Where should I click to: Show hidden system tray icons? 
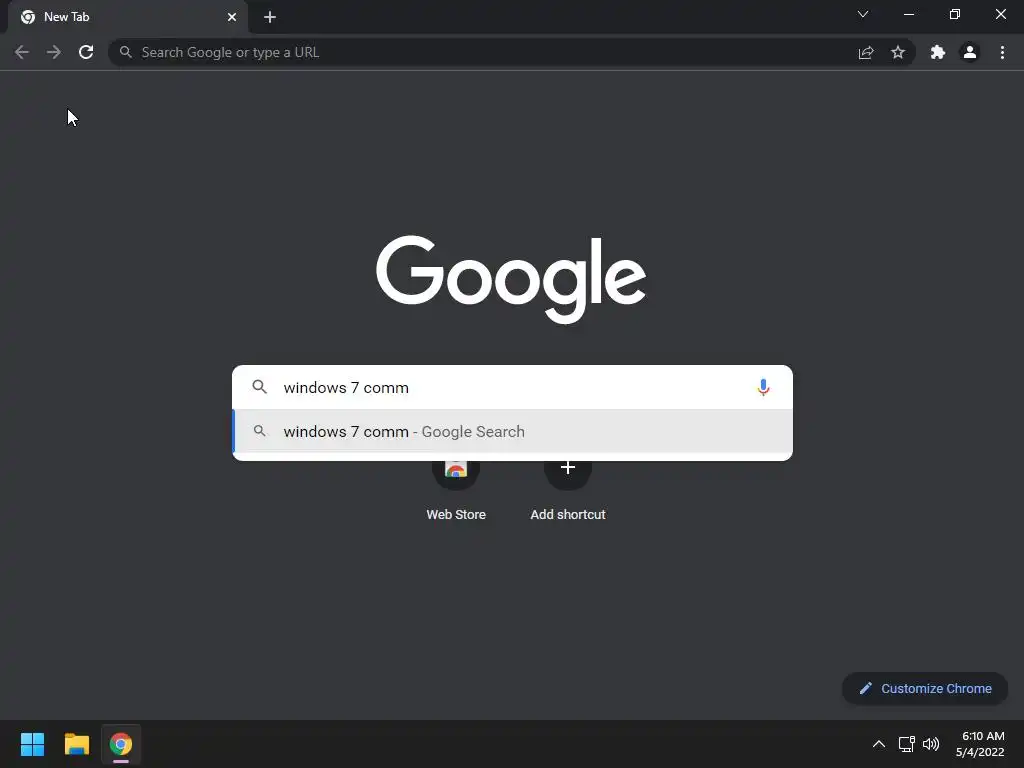coord(879,744)
